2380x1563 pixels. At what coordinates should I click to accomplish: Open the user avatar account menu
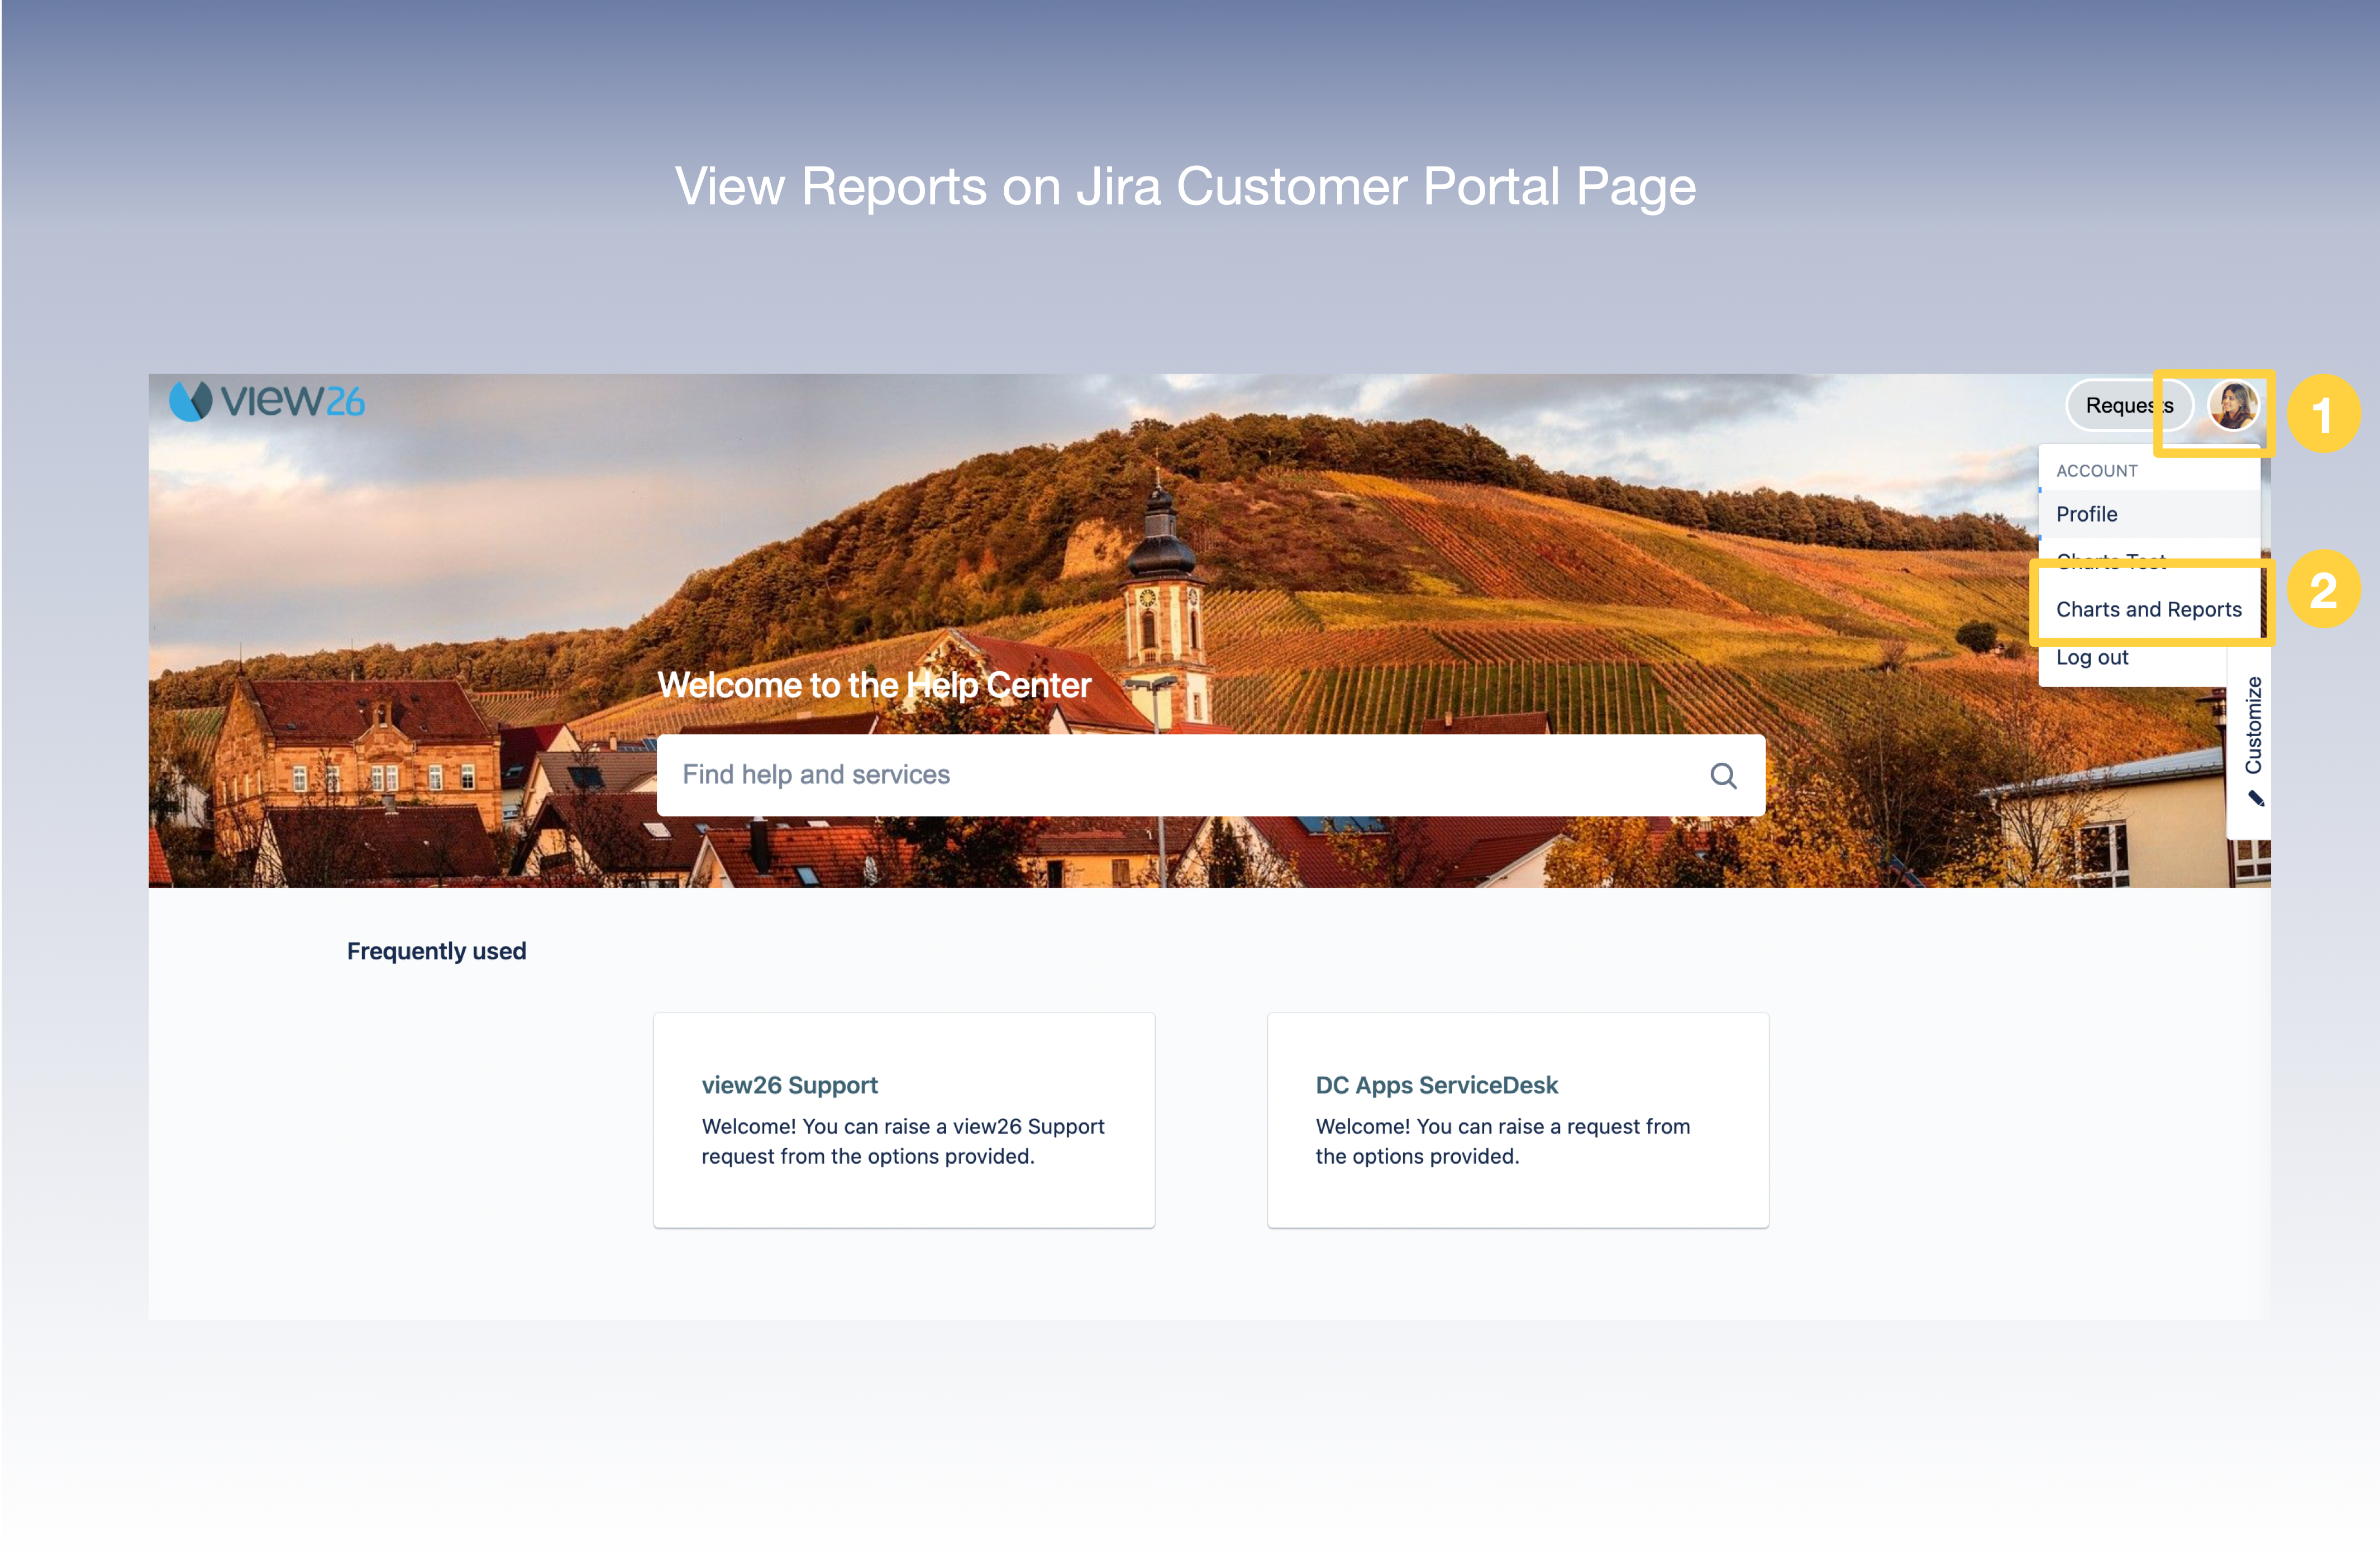tap(2232, 405)
